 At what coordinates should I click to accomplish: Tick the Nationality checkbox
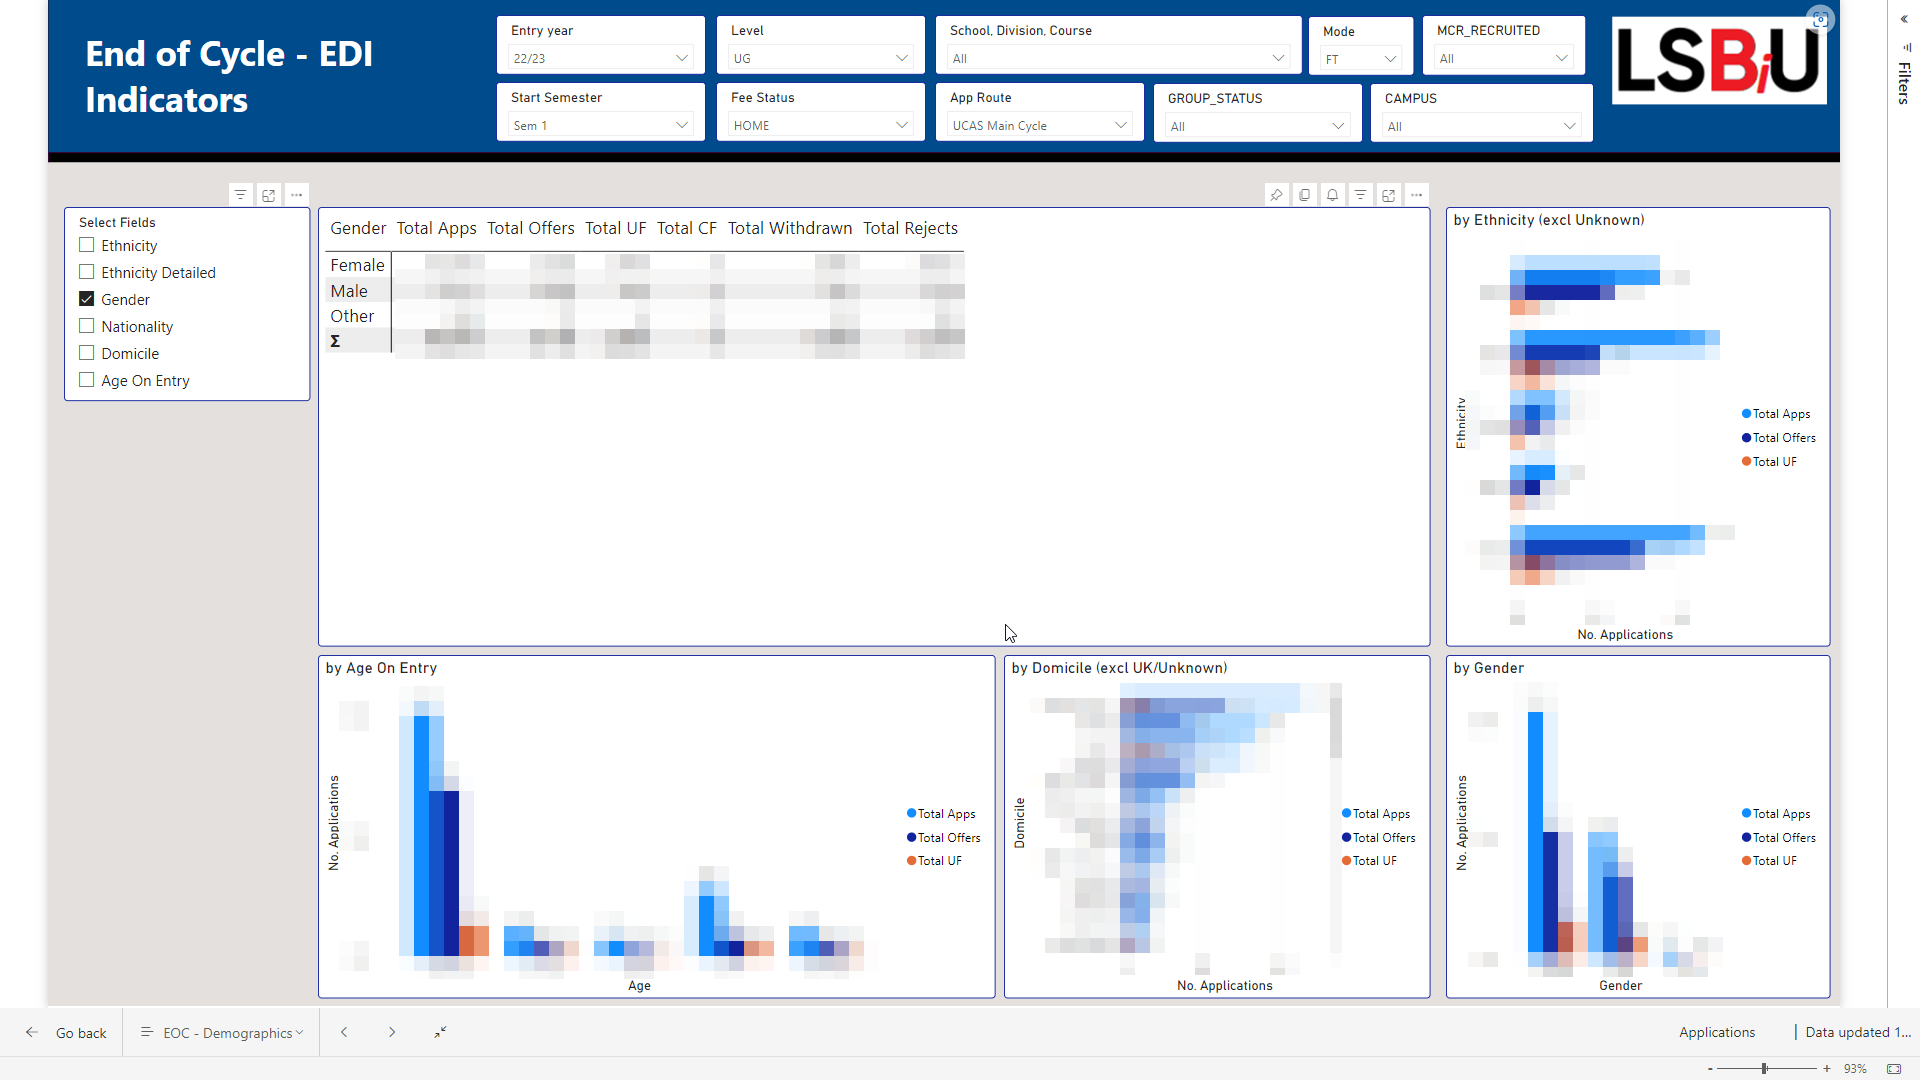tap(87, 326)
